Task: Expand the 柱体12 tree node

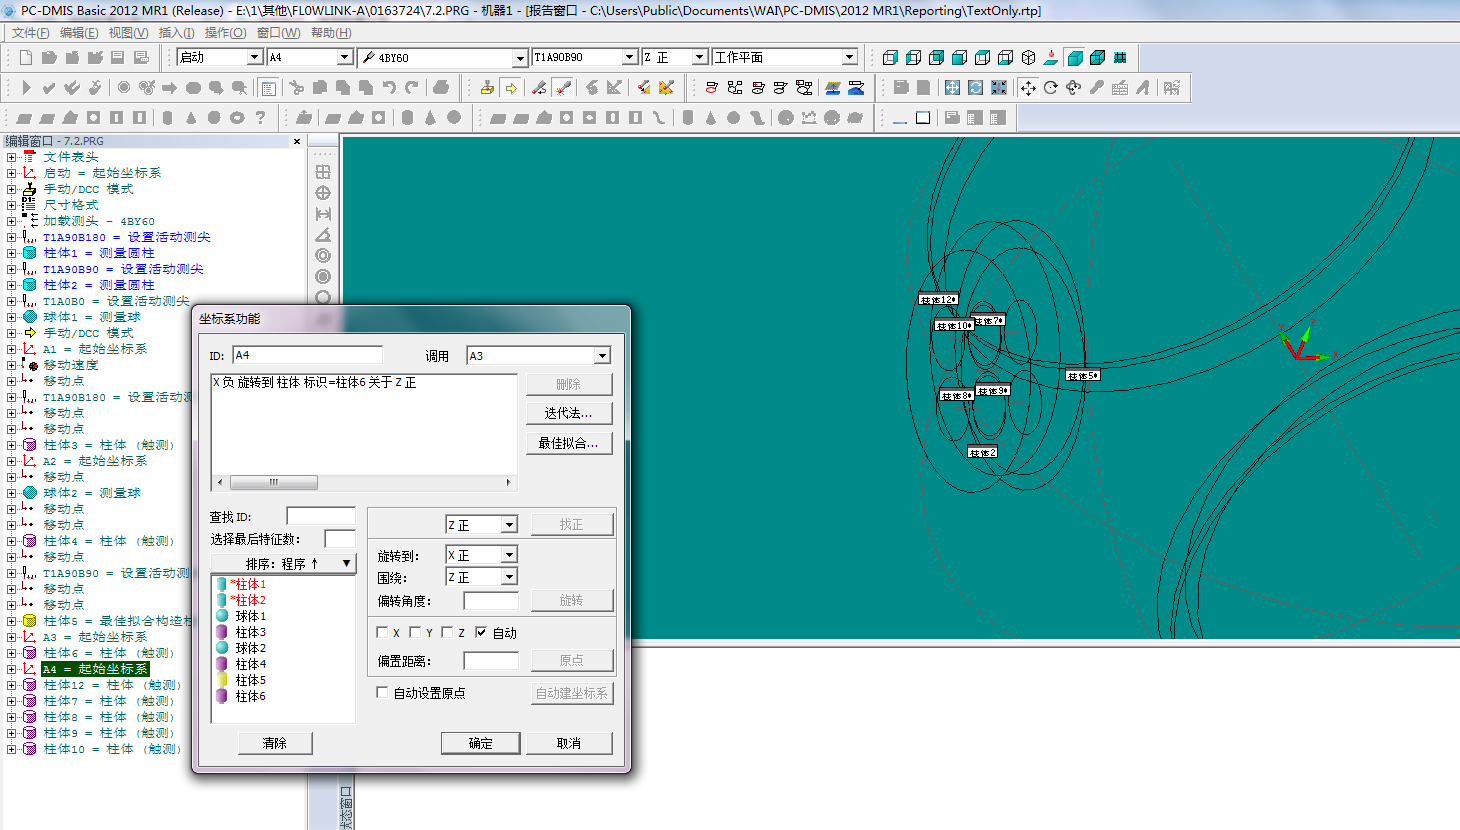Action: [x=11, y=685]
